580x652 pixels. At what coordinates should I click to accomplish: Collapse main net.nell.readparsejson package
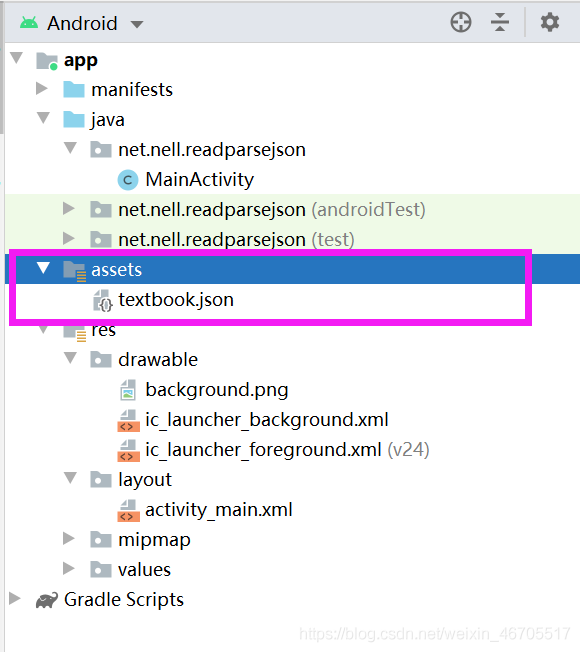point(70,148)
